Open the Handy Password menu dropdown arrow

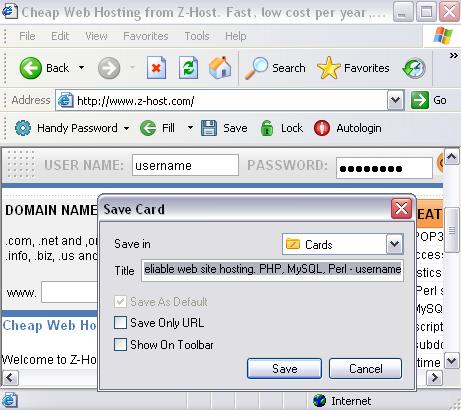click(126, 128)
